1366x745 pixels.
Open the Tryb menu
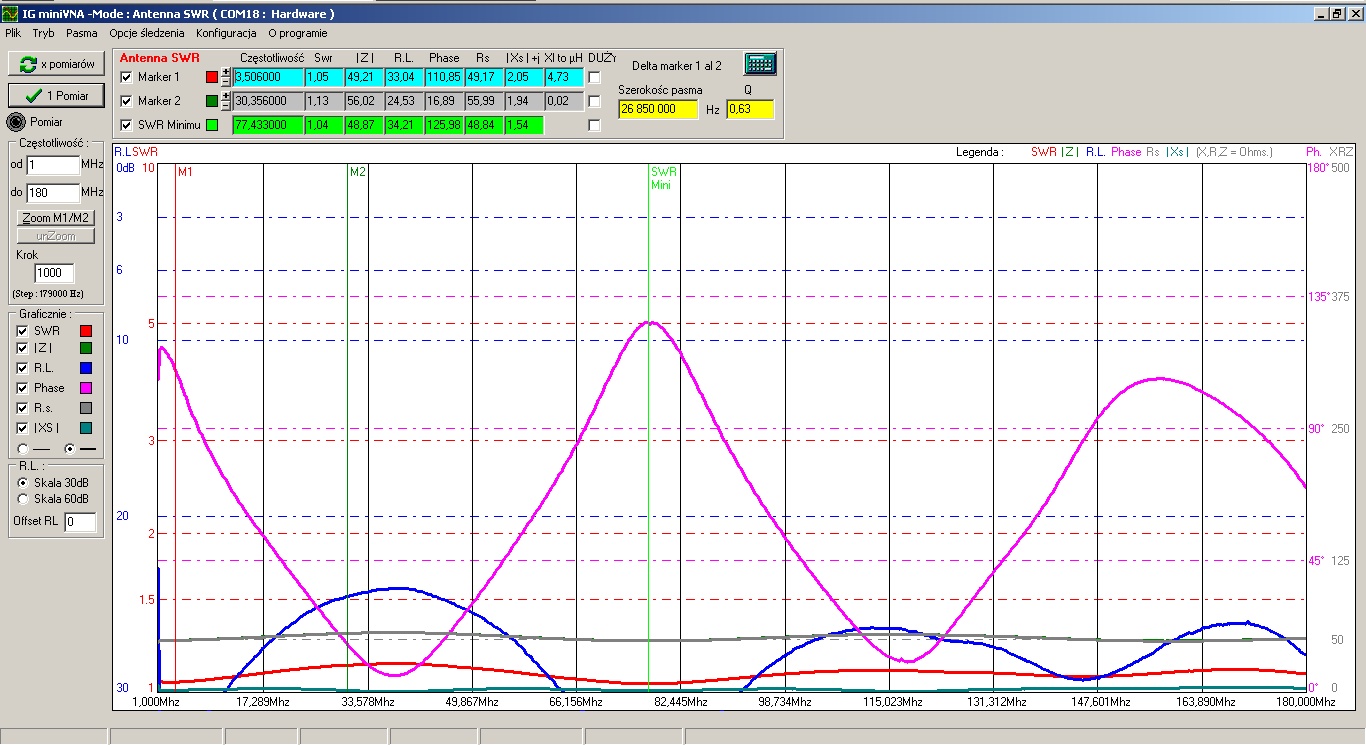(x=43, y=33)
